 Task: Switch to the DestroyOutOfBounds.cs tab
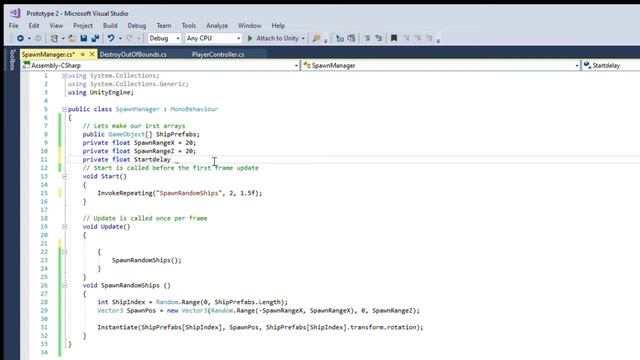[133, 54]
